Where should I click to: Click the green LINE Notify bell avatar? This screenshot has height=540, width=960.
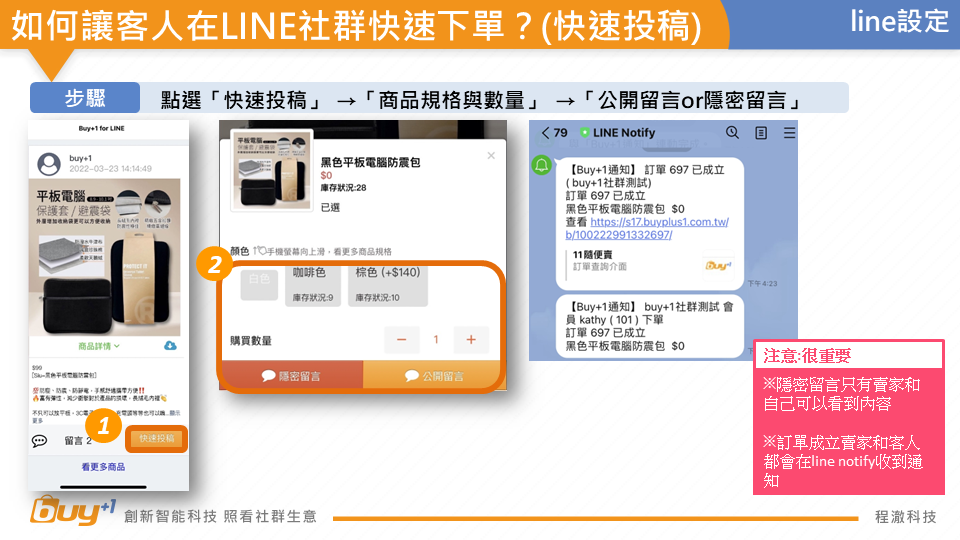542,165
